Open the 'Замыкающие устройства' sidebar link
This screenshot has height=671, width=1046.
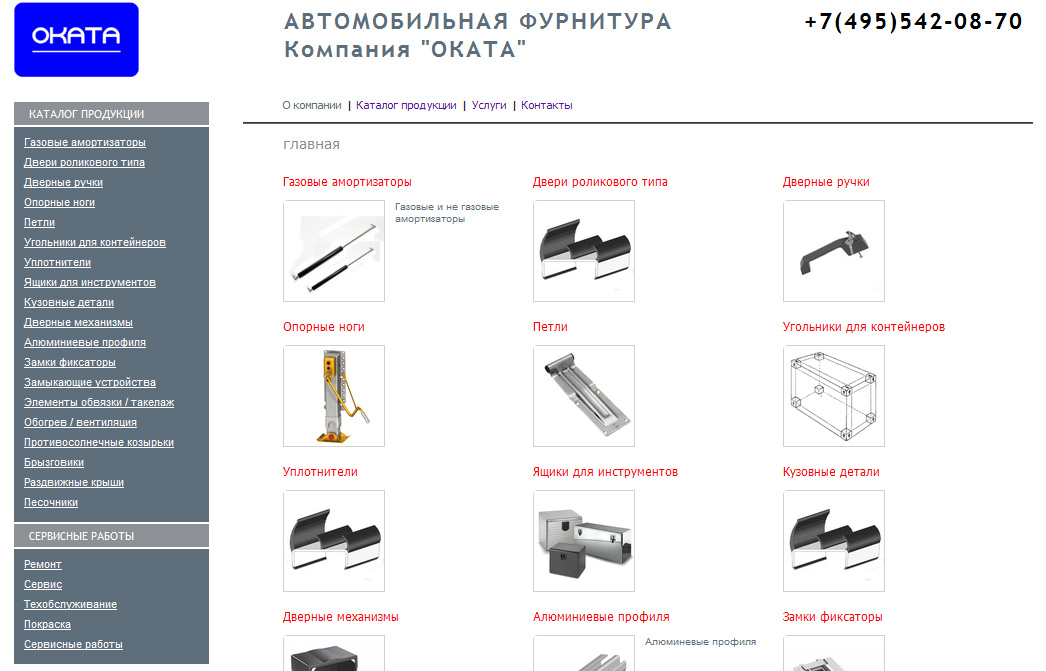(x=90, y=382)
